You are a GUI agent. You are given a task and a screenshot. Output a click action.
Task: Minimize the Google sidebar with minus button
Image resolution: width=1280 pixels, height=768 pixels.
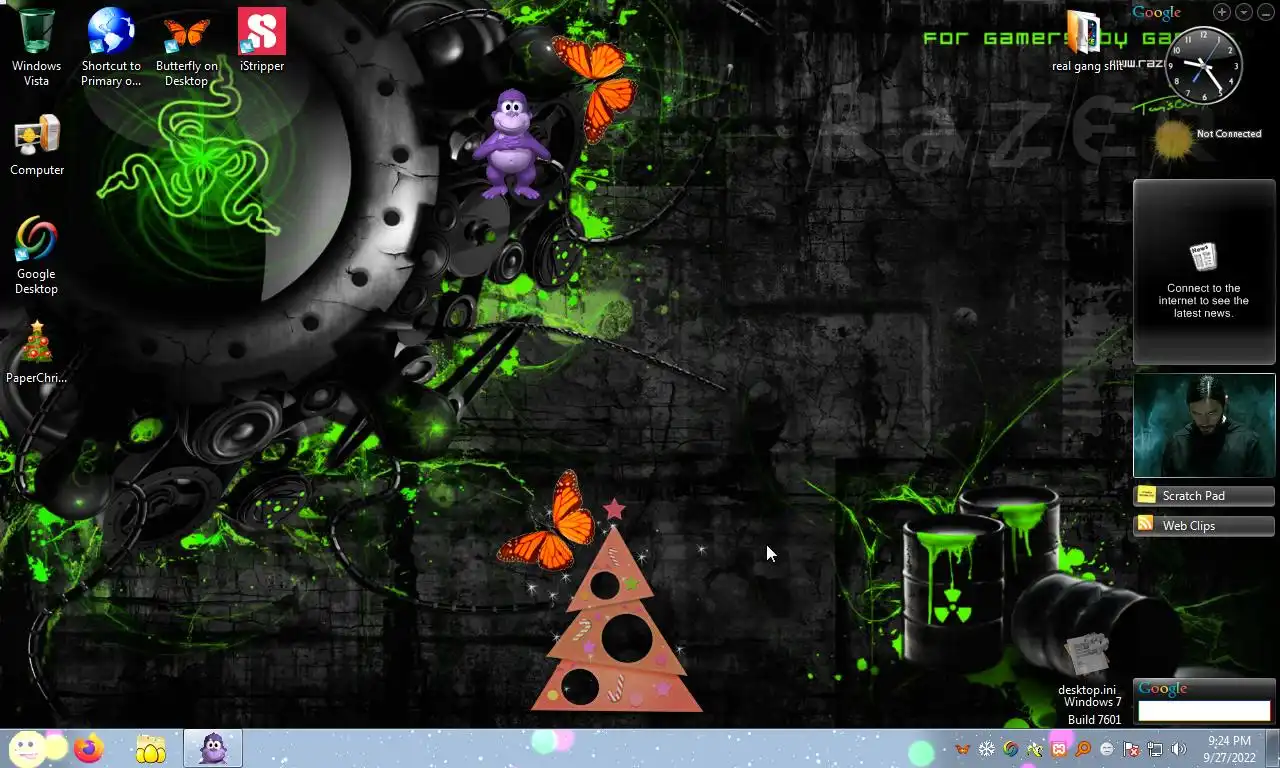click(x=1266, y=12)
